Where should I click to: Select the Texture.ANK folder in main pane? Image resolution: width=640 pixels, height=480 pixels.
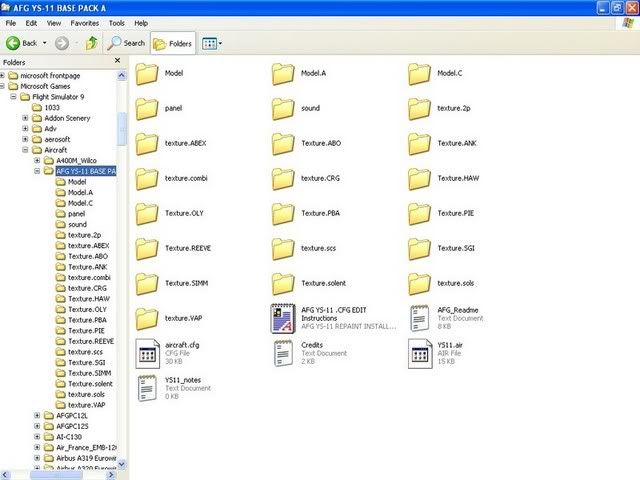coord(442,144)
